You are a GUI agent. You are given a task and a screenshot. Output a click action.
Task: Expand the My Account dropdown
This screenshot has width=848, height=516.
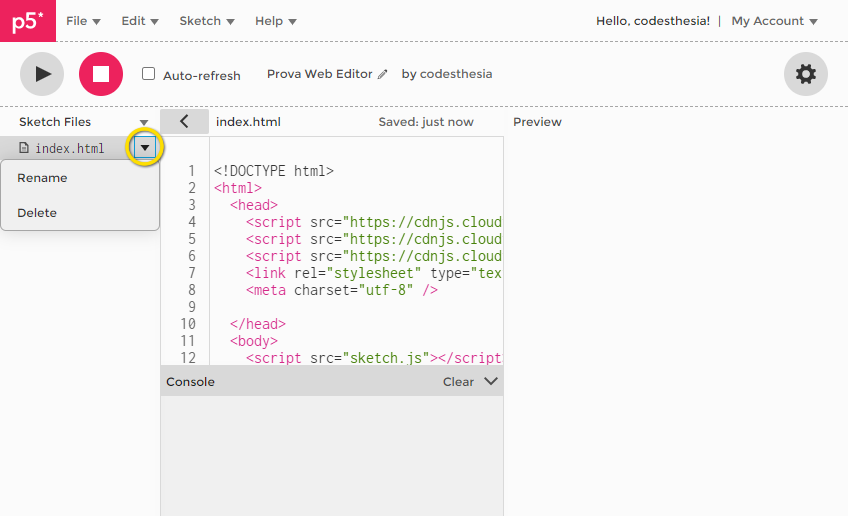click(774, 21)
